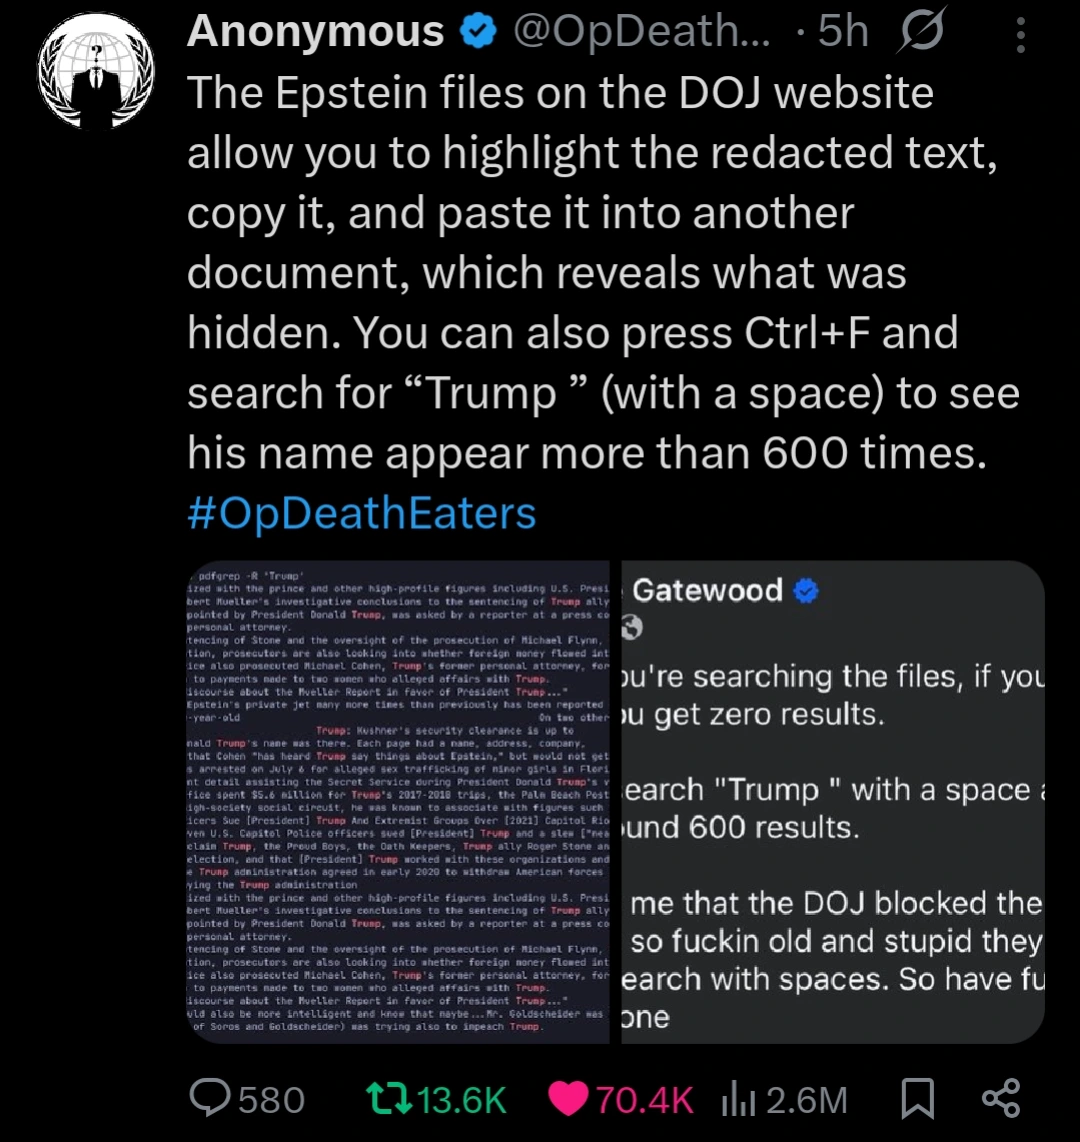
Task: Open the three-dot more options menu
Action: point(1020,37)
